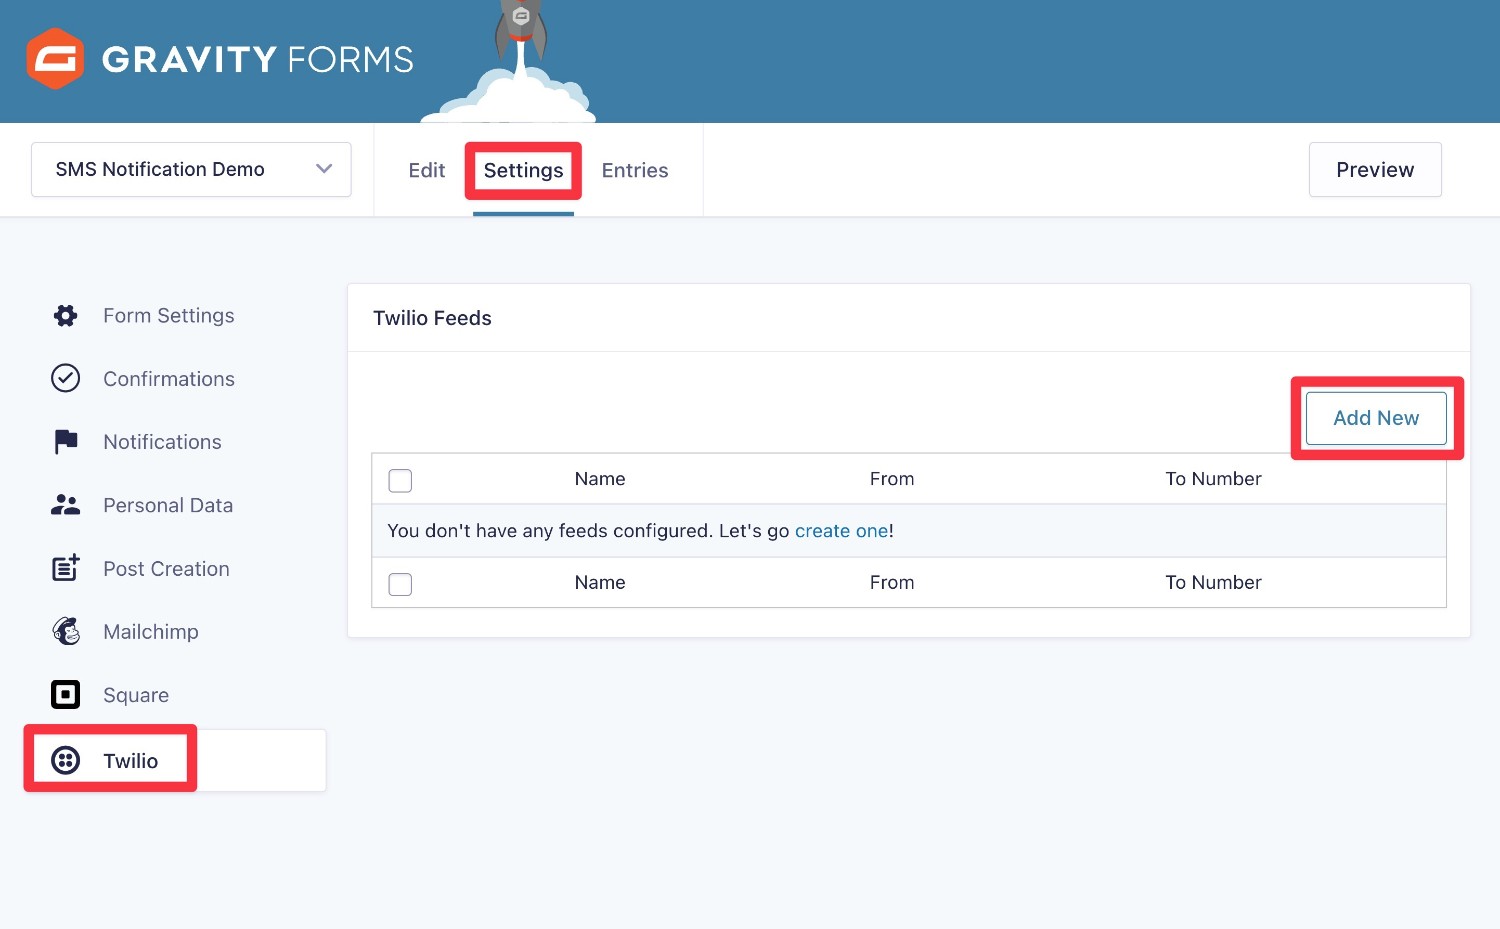The image size is (1500, 929).
Task: Click the 'create one' link
Action: (841, 530)
